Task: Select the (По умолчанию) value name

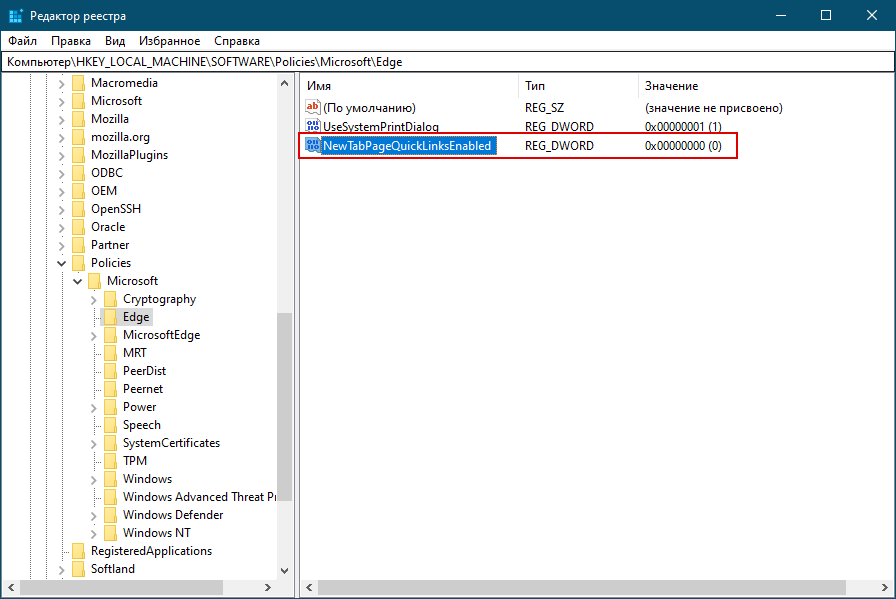Action: (x=369, y=107)
